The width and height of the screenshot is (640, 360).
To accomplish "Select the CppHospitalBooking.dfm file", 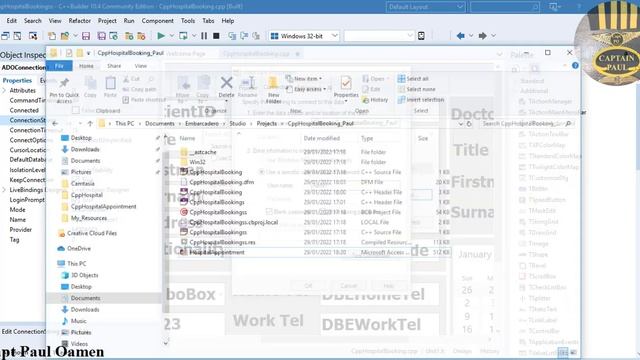I will click(x=222, y=182).
